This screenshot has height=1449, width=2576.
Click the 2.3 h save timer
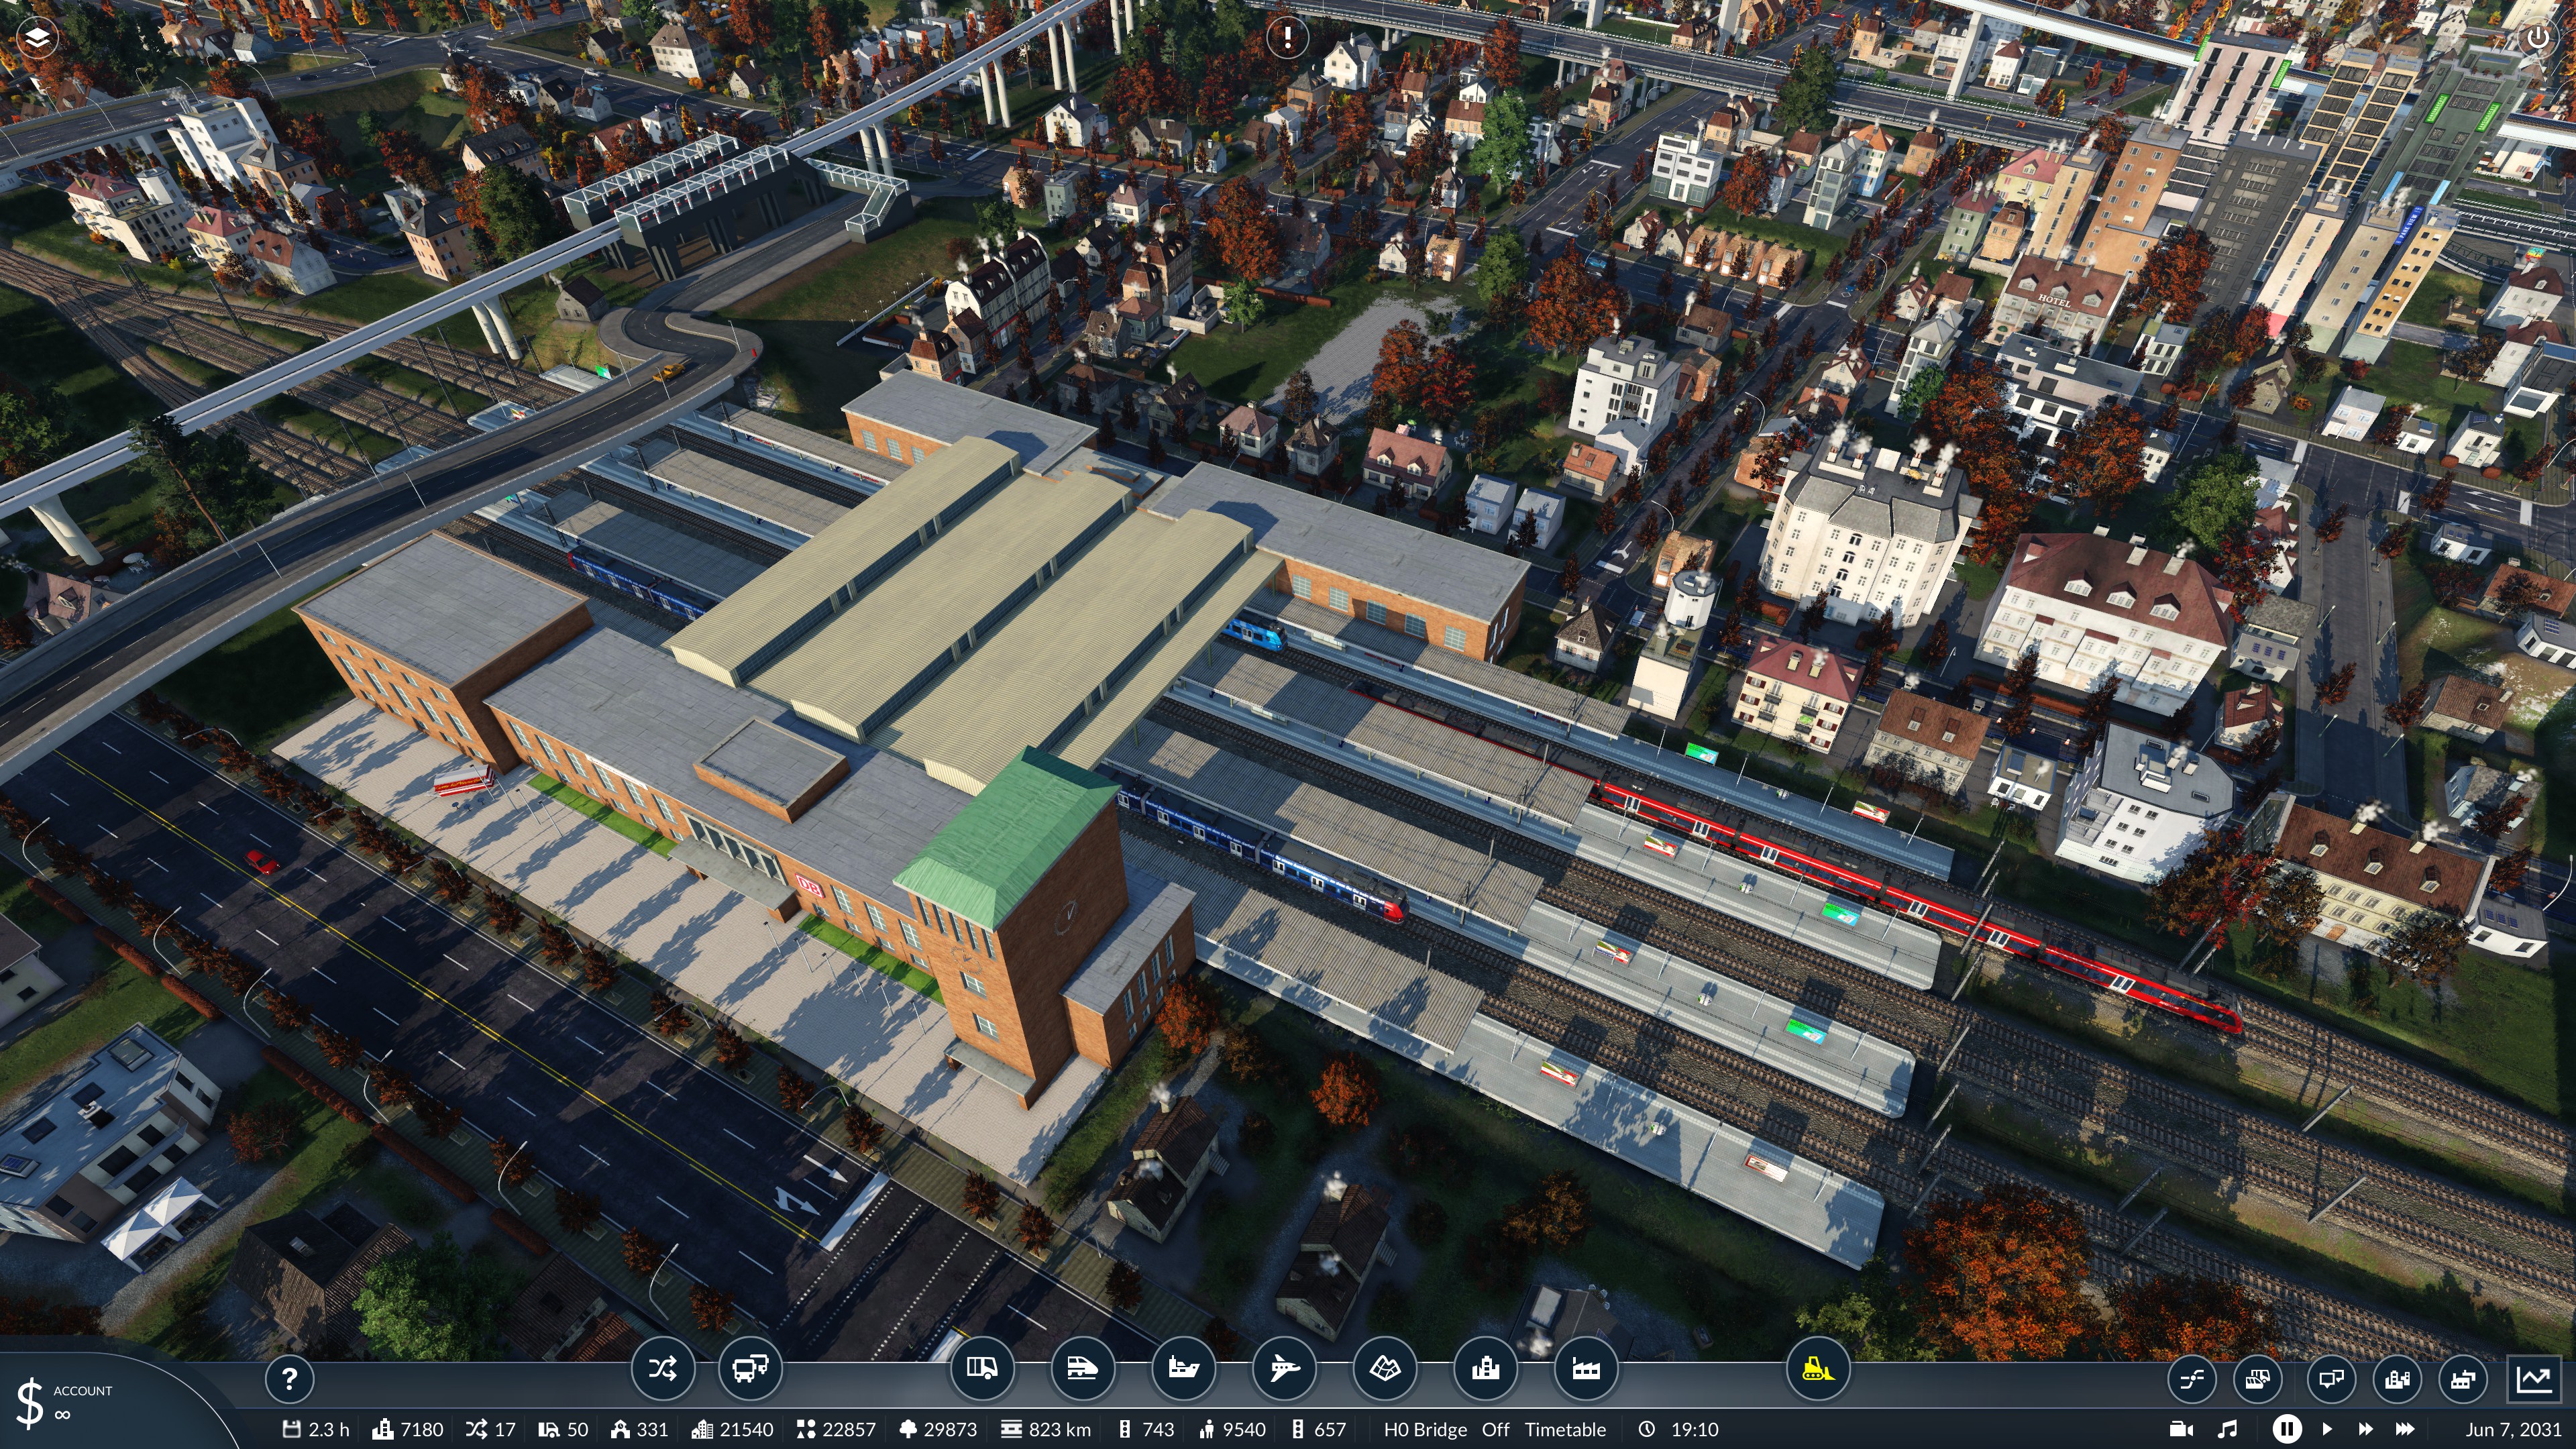pyautogui.click(x=316, y=1429)
